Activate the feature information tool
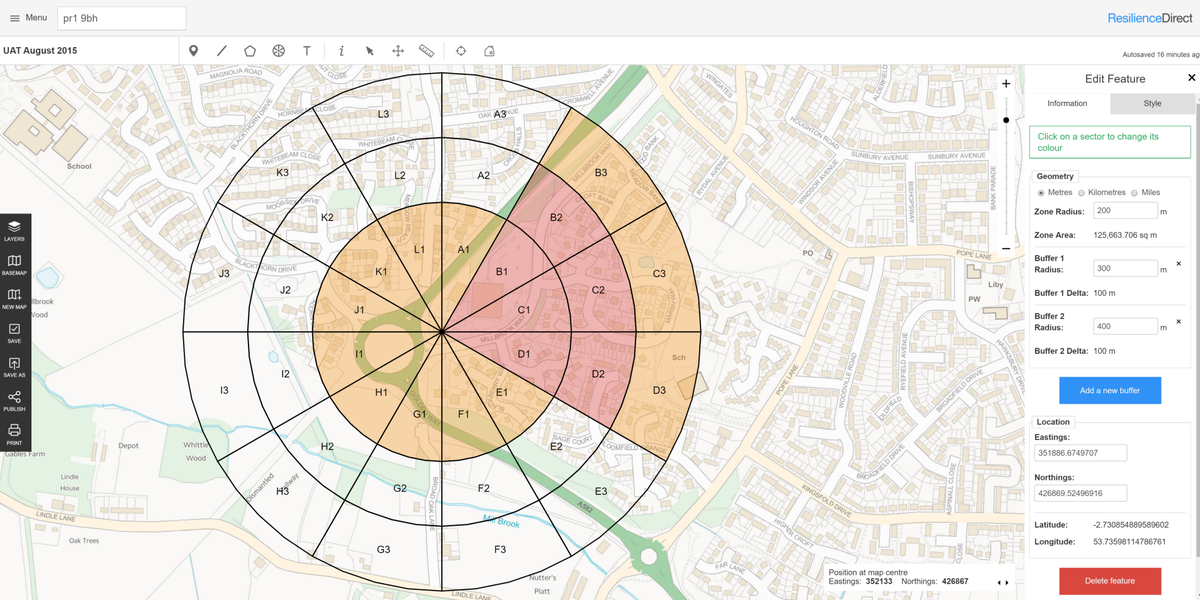Viewport: 1200px width, 600px height. 341,50
